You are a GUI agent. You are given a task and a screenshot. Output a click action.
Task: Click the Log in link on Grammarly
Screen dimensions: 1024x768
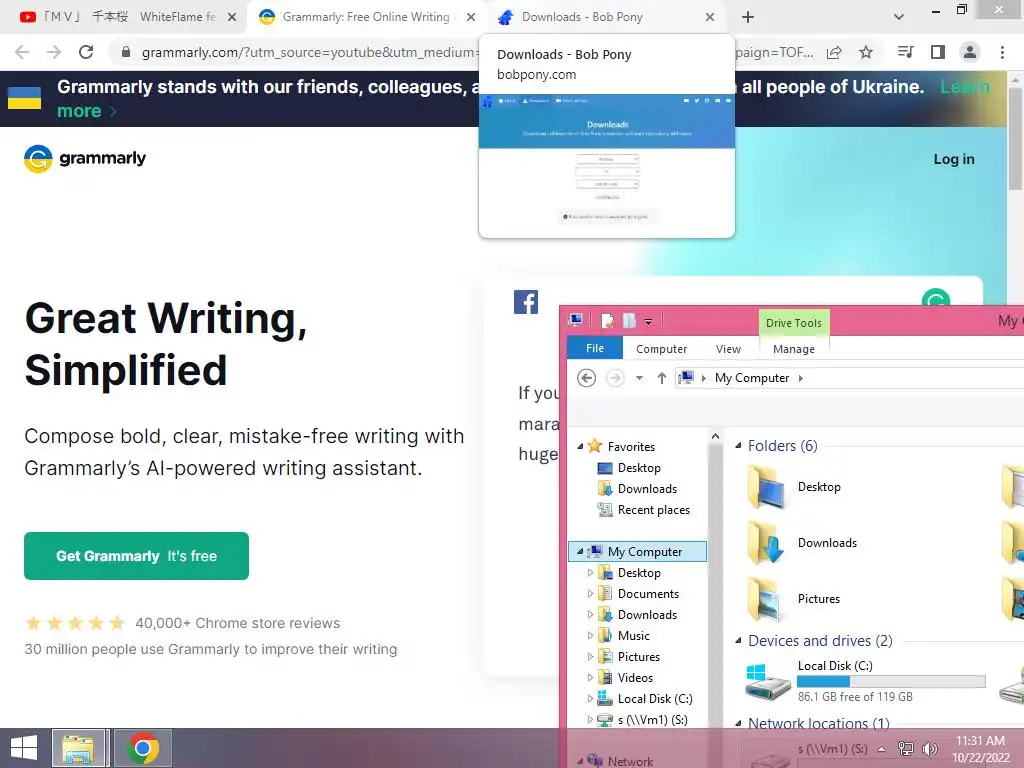point(953,159)
